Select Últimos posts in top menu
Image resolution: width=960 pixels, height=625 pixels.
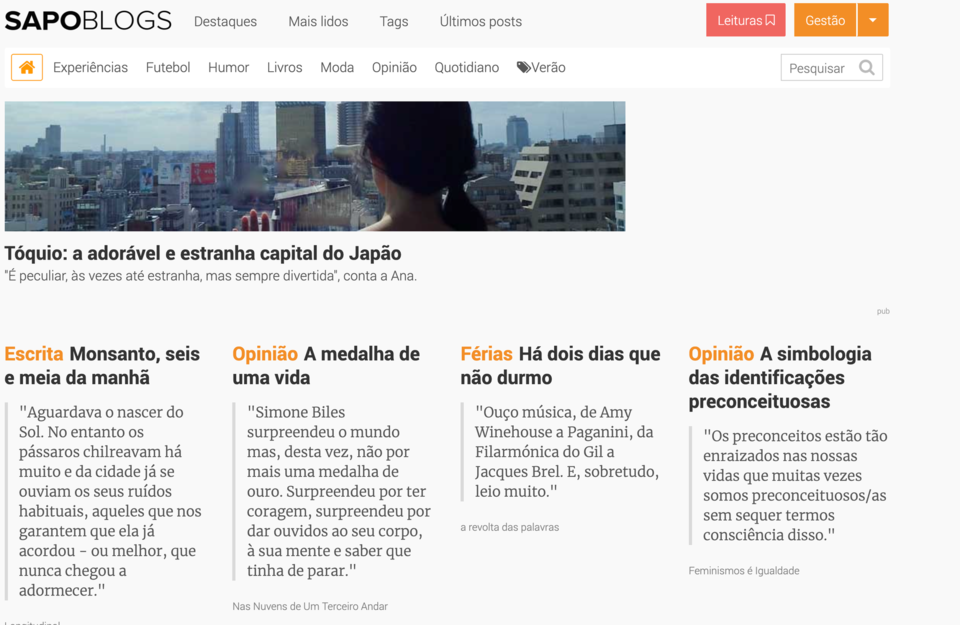click(x=480, y=21)
